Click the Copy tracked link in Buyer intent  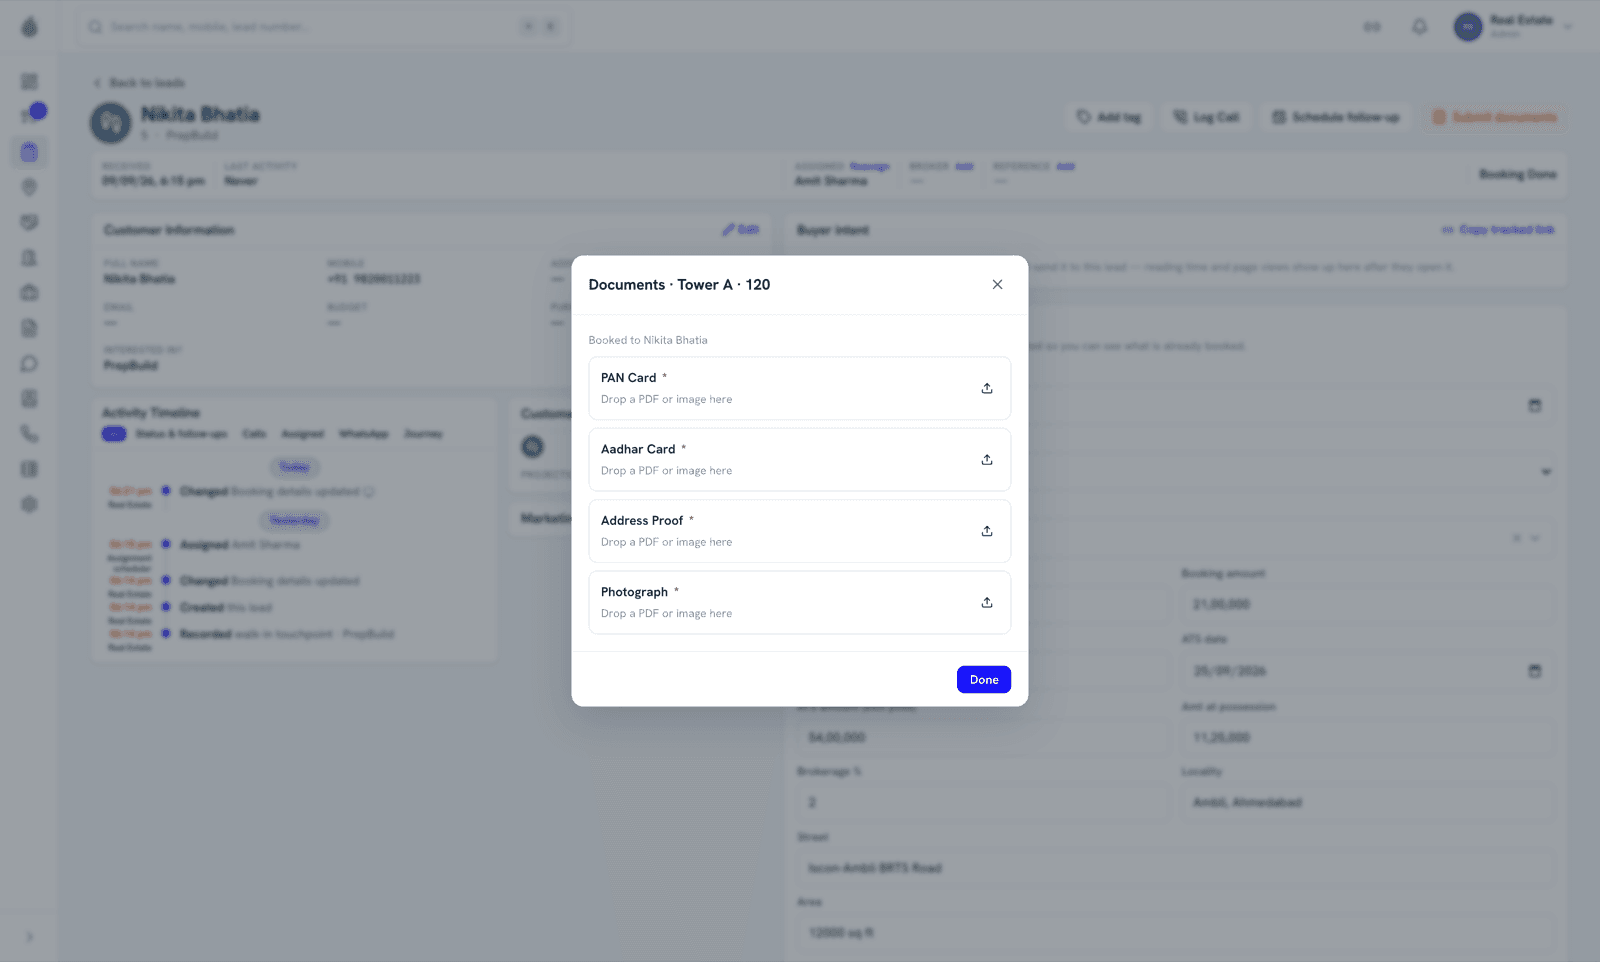(x=1498, y=230)
